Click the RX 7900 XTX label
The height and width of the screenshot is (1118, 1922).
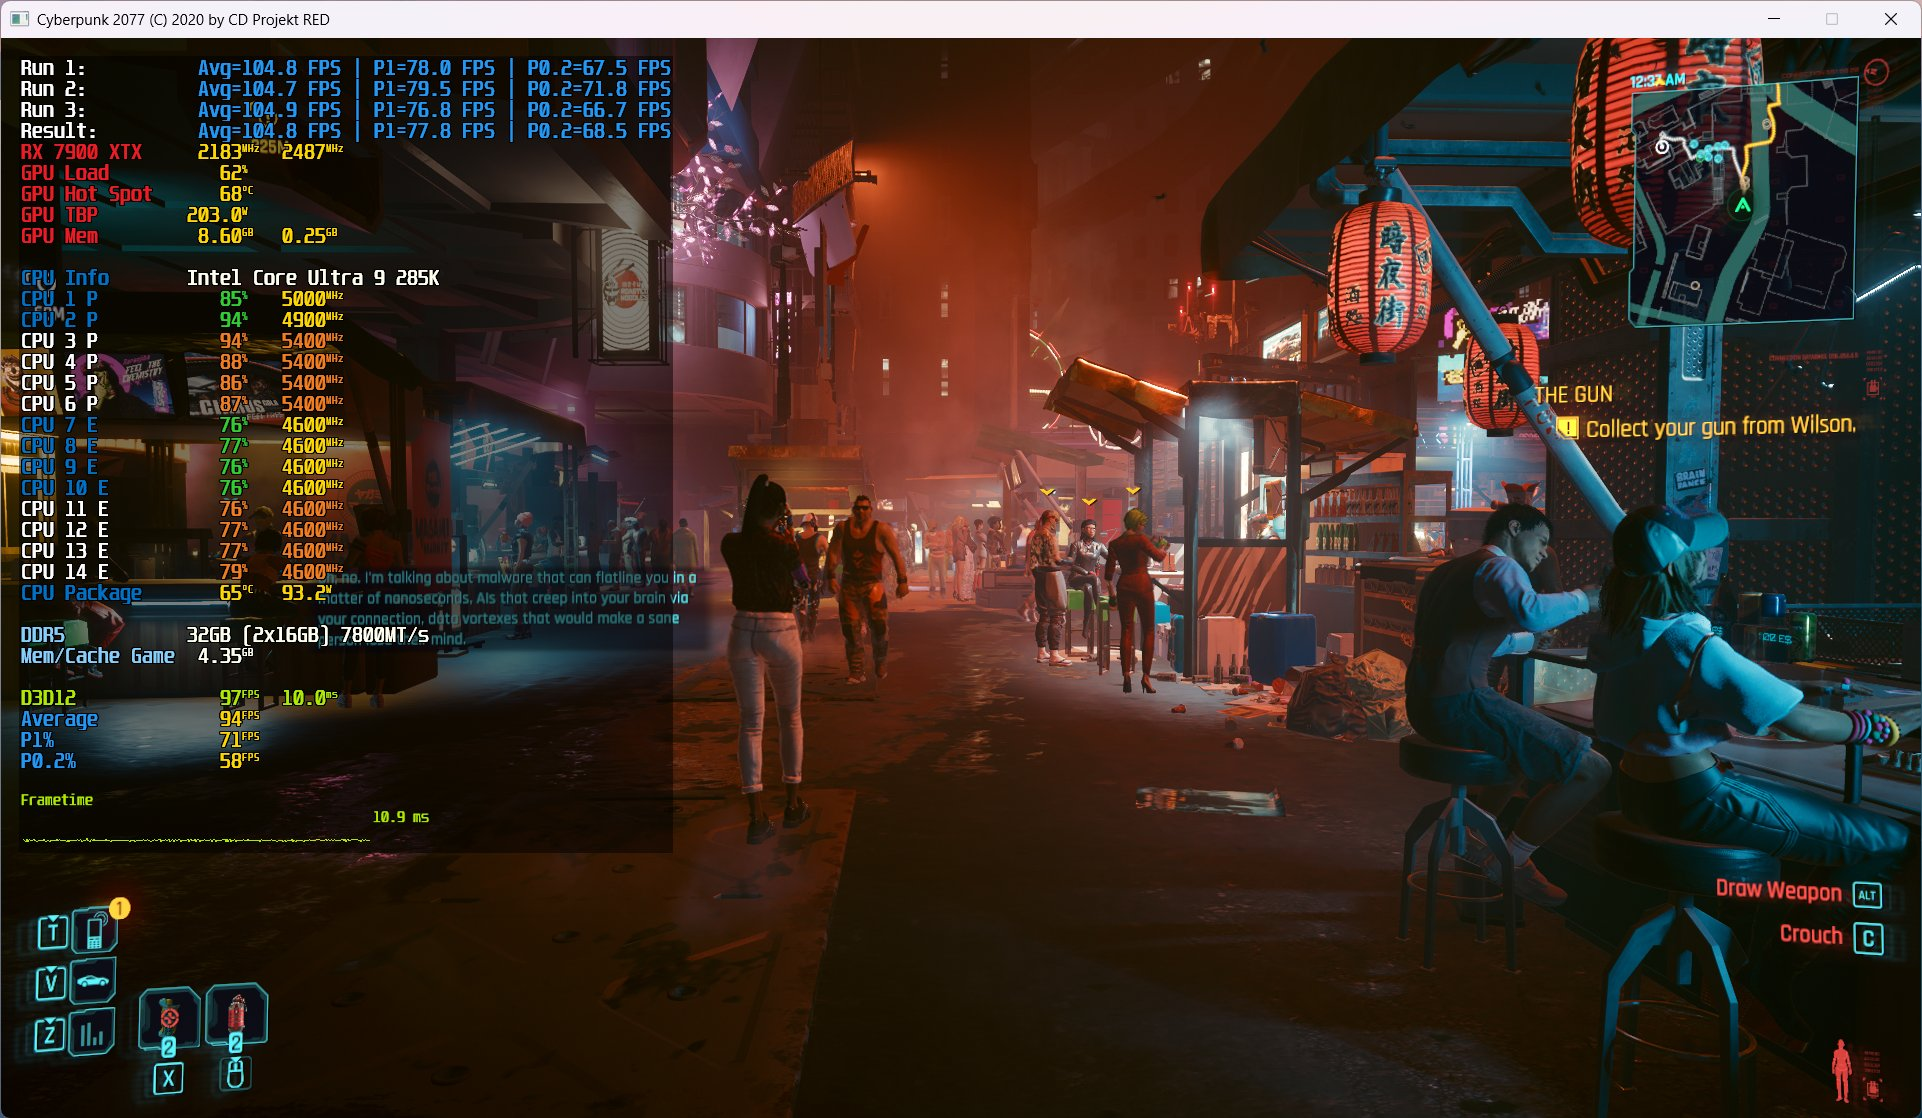[82, 152]
